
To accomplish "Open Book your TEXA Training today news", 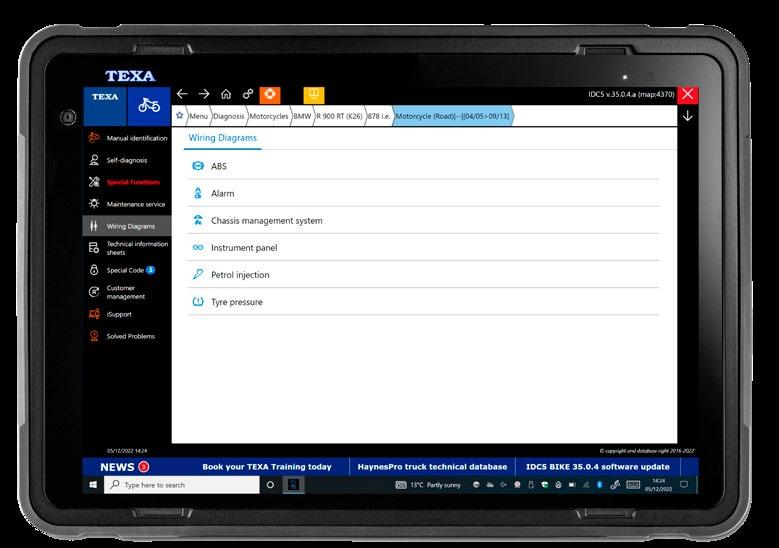I will [267, 467].
